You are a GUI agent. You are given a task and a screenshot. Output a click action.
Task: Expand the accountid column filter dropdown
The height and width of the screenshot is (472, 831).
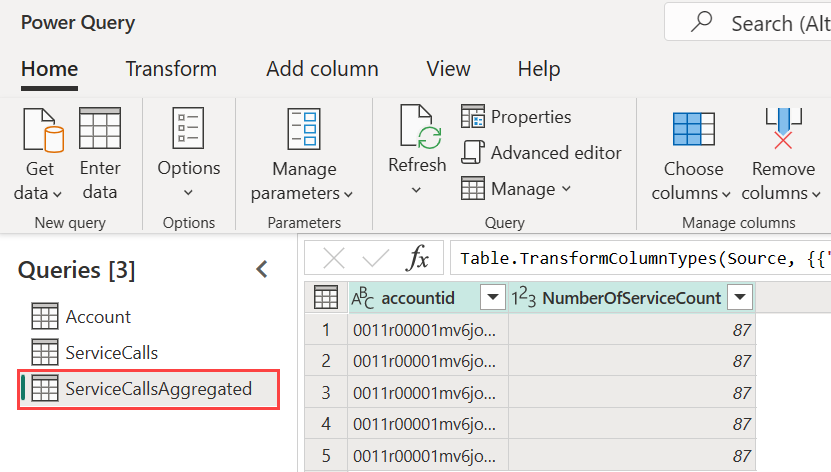click(x=493, y=298)
